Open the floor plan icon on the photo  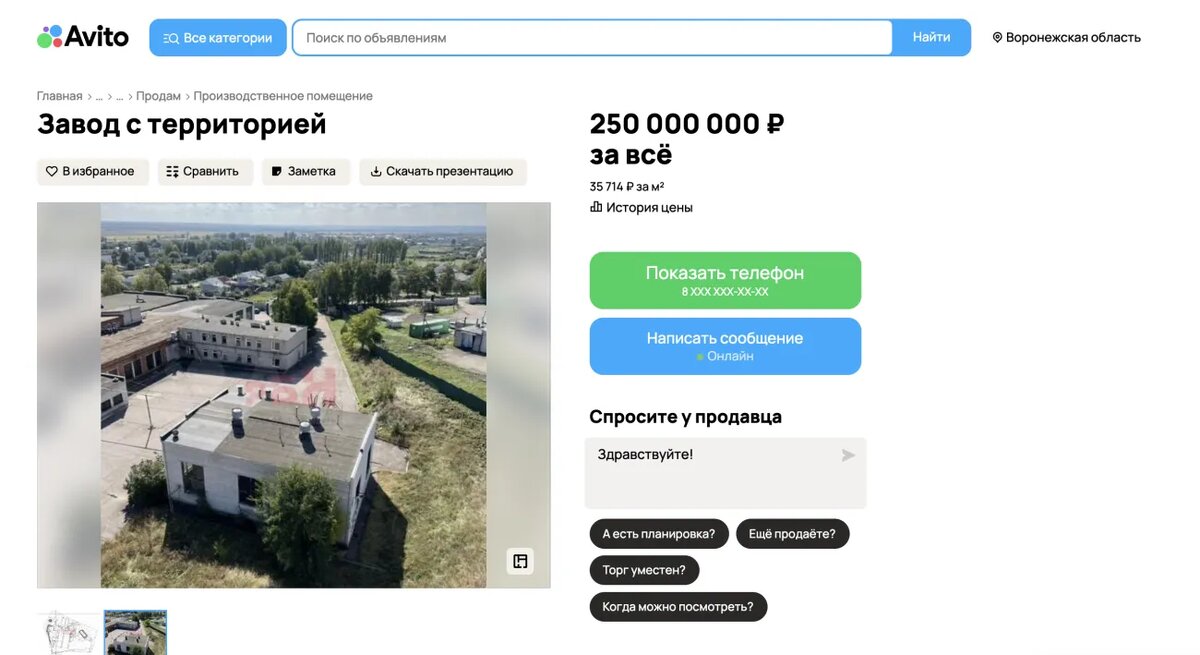coord(520,561)
